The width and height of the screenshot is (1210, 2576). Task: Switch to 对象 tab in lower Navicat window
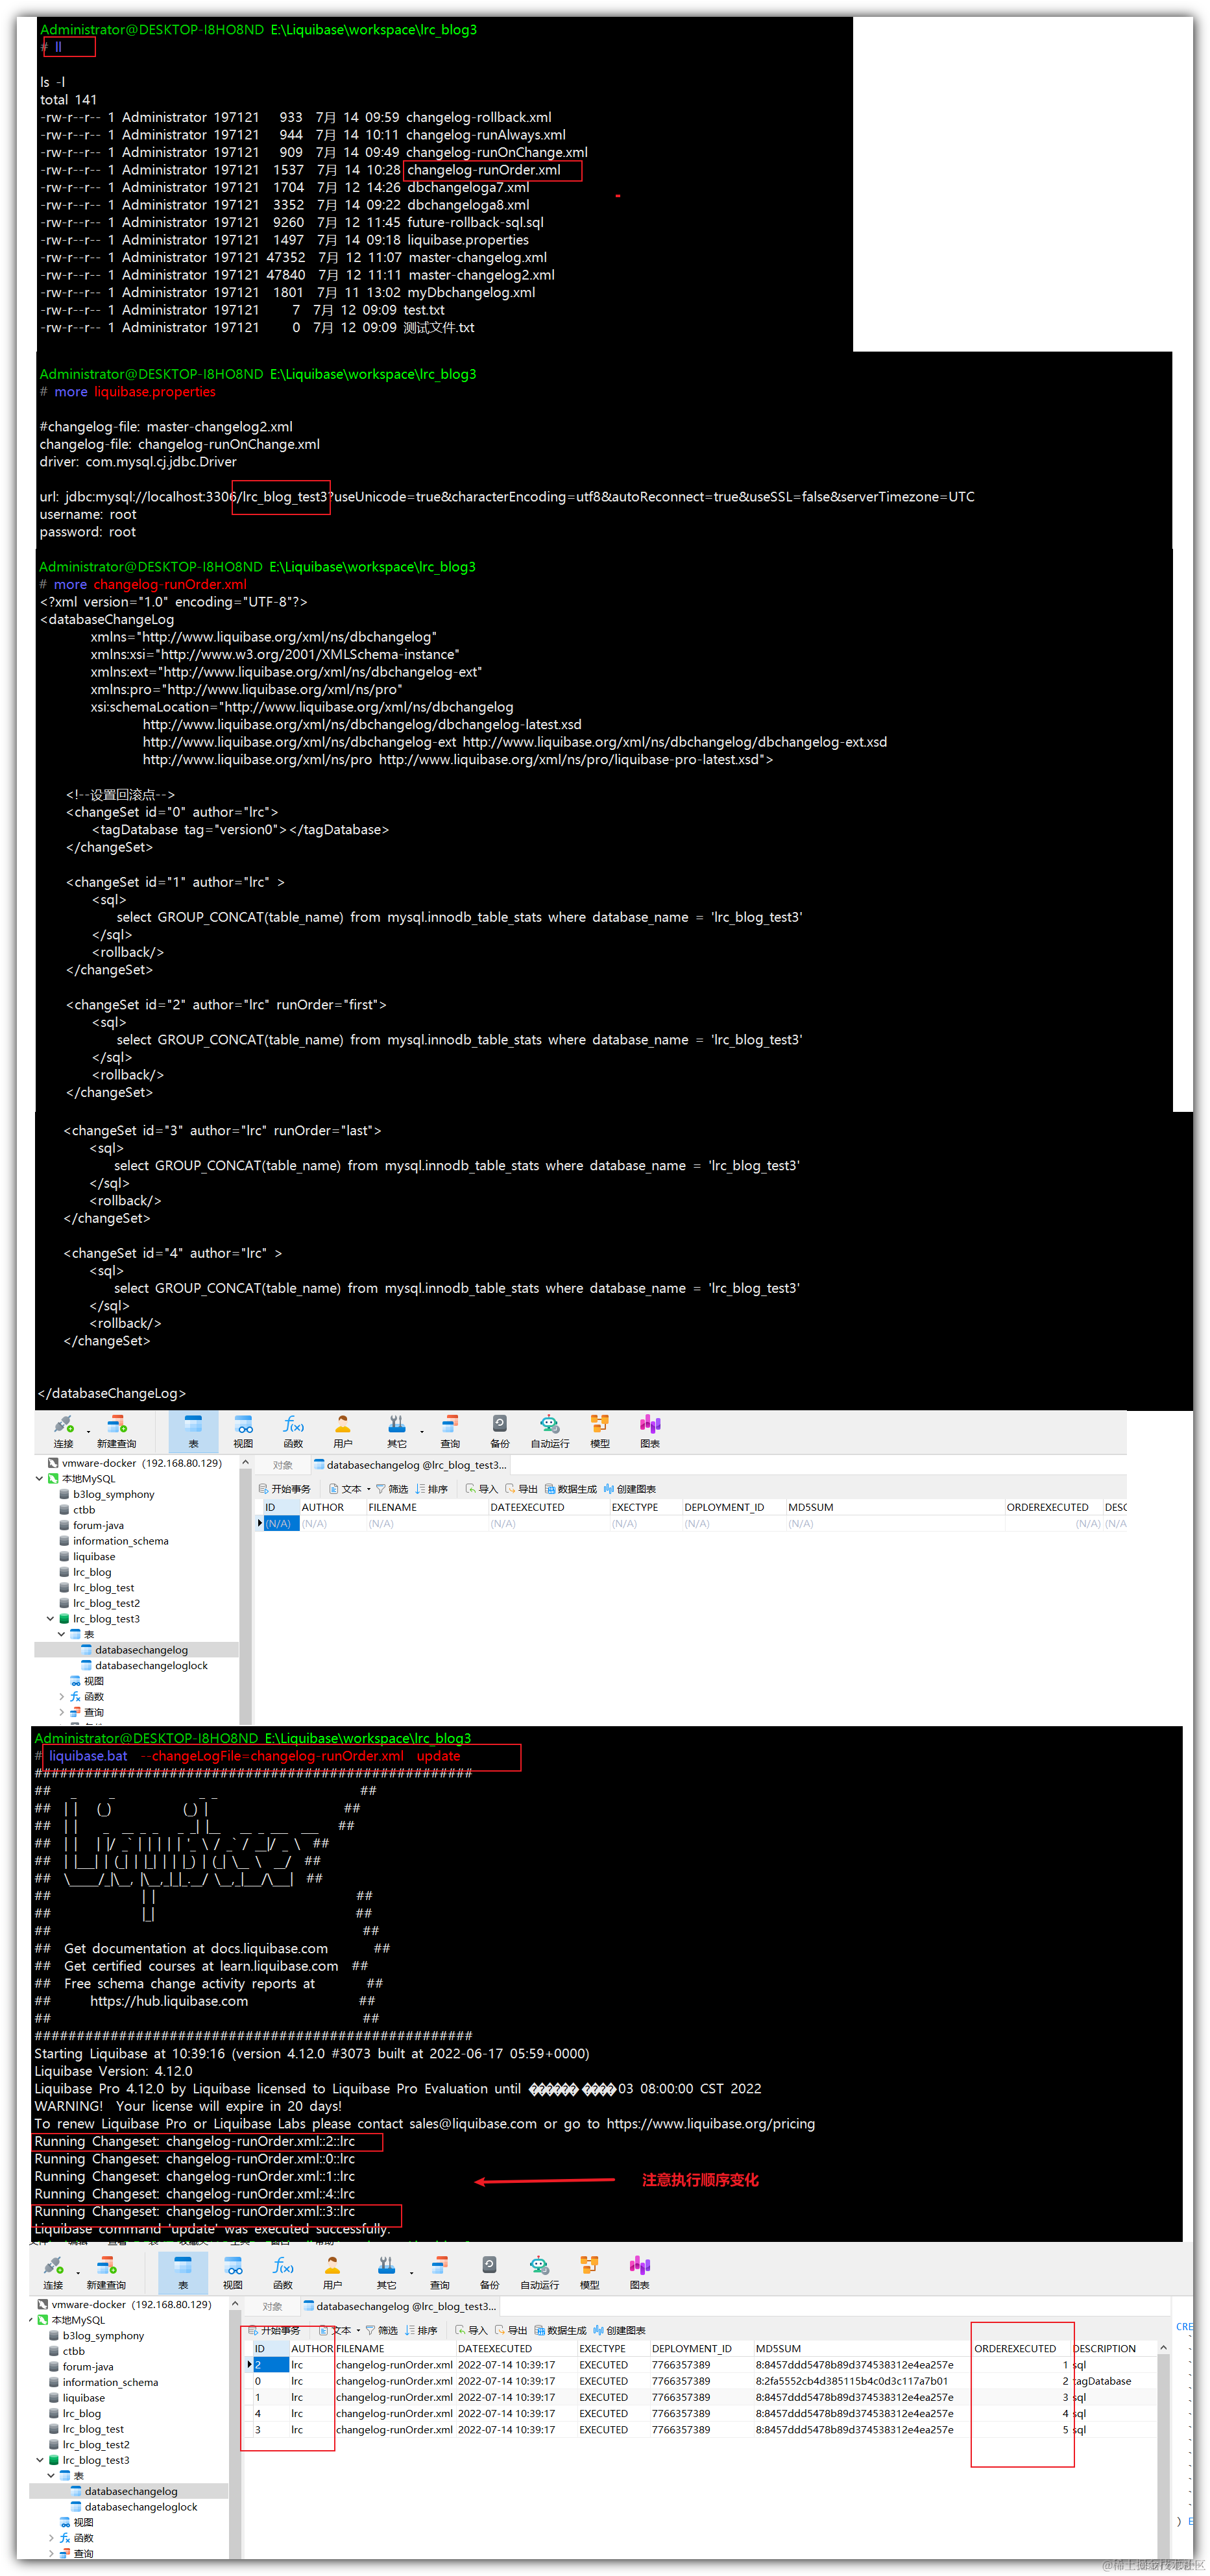pyautogui.click(x=272, y=2306)
